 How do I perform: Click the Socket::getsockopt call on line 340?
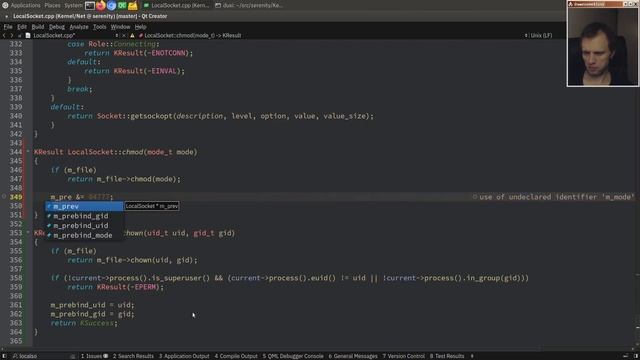(x=235, y=116)
